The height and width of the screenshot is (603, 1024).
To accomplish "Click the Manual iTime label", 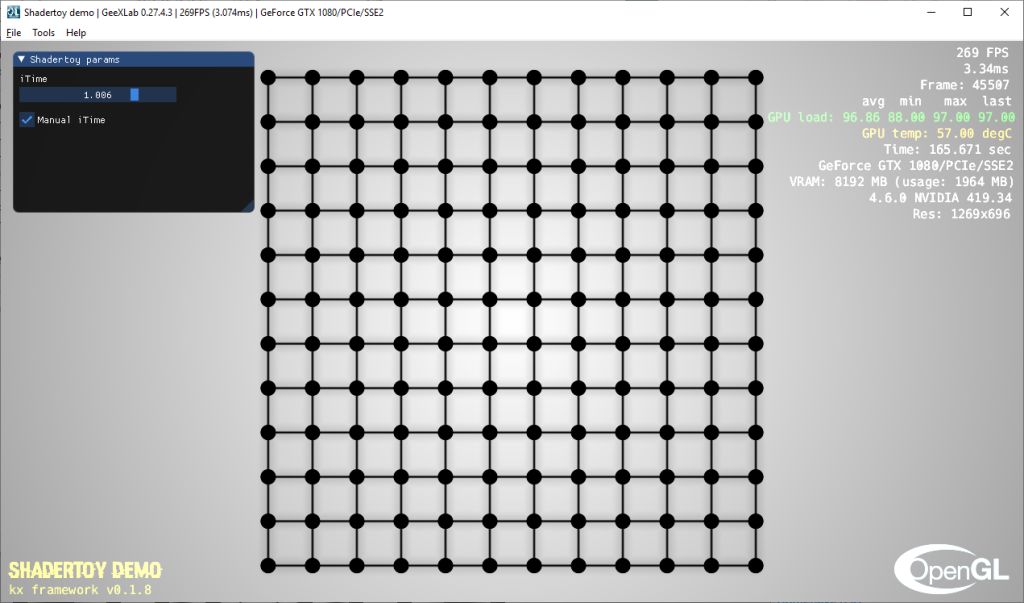I will [71, 120].
